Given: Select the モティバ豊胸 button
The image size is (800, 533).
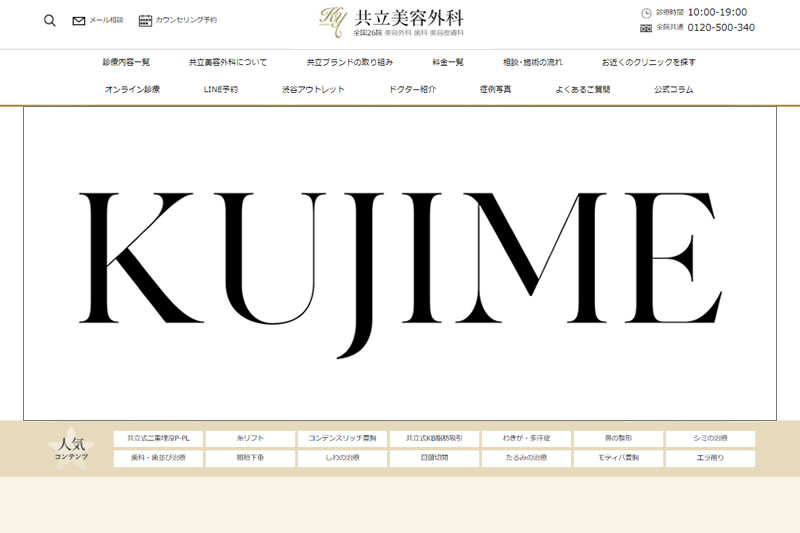Looking at the screenshot, I should point(618,458).
